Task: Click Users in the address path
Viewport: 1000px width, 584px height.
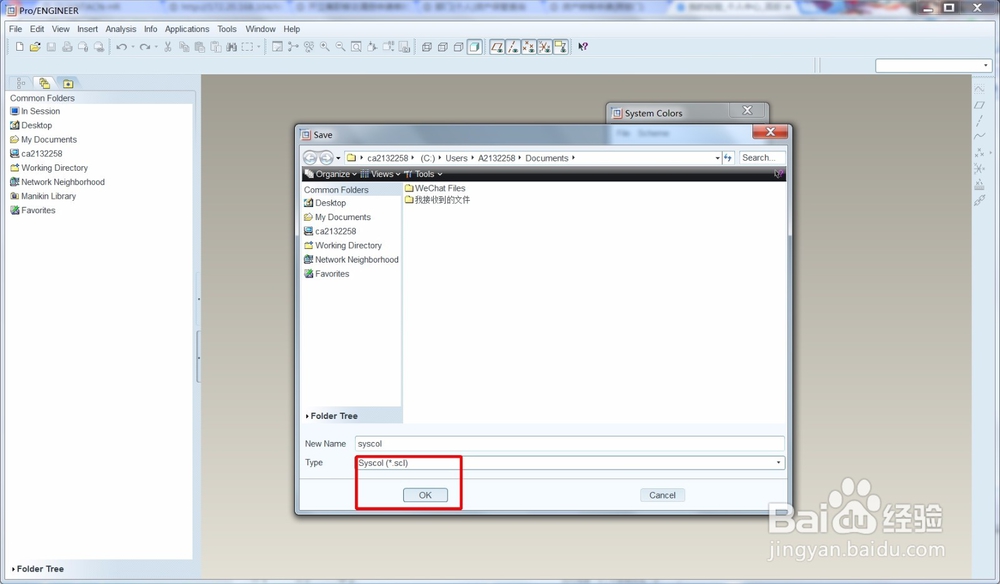Action: click(456, 158)
